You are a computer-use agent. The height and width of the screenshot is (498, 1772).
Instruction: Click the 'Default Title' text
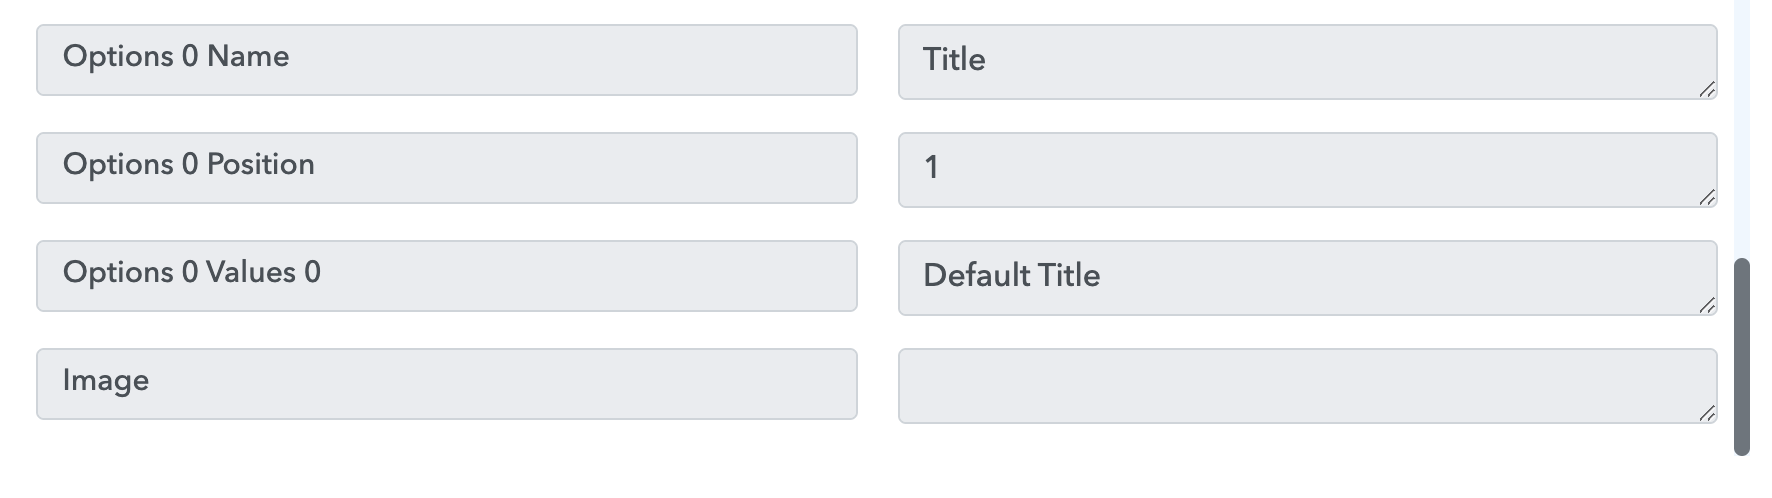(1011, 275)
